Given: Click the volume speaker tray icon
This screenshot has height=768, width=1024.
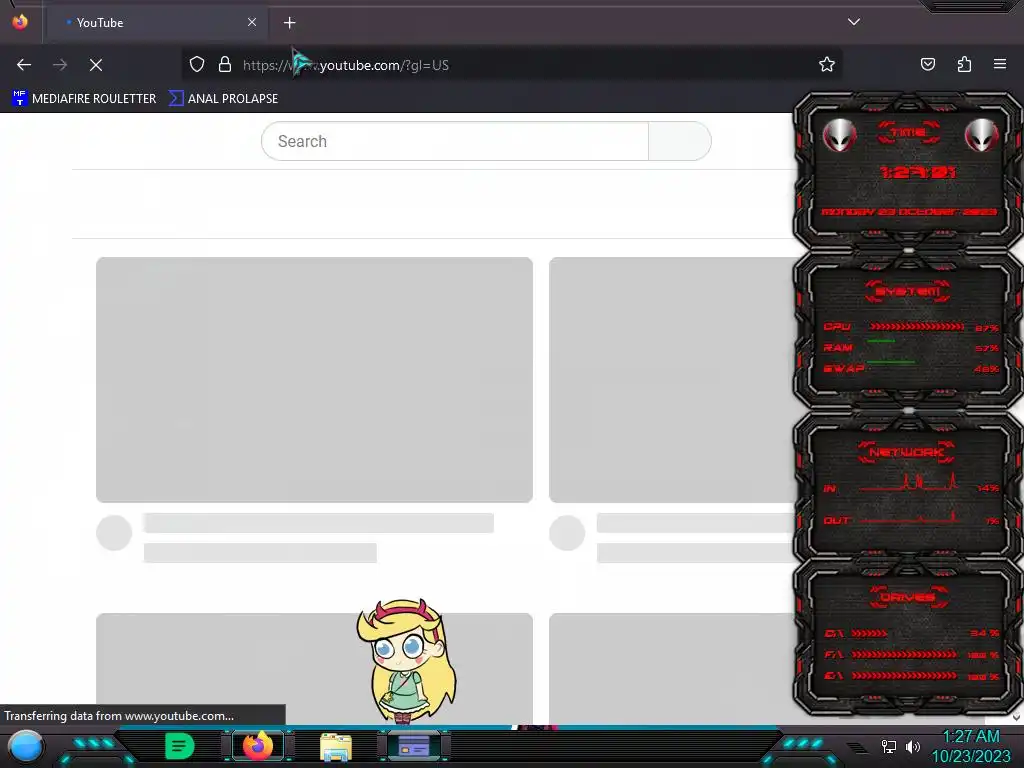Looking at the screenshot, I should (x=913, y=746).
